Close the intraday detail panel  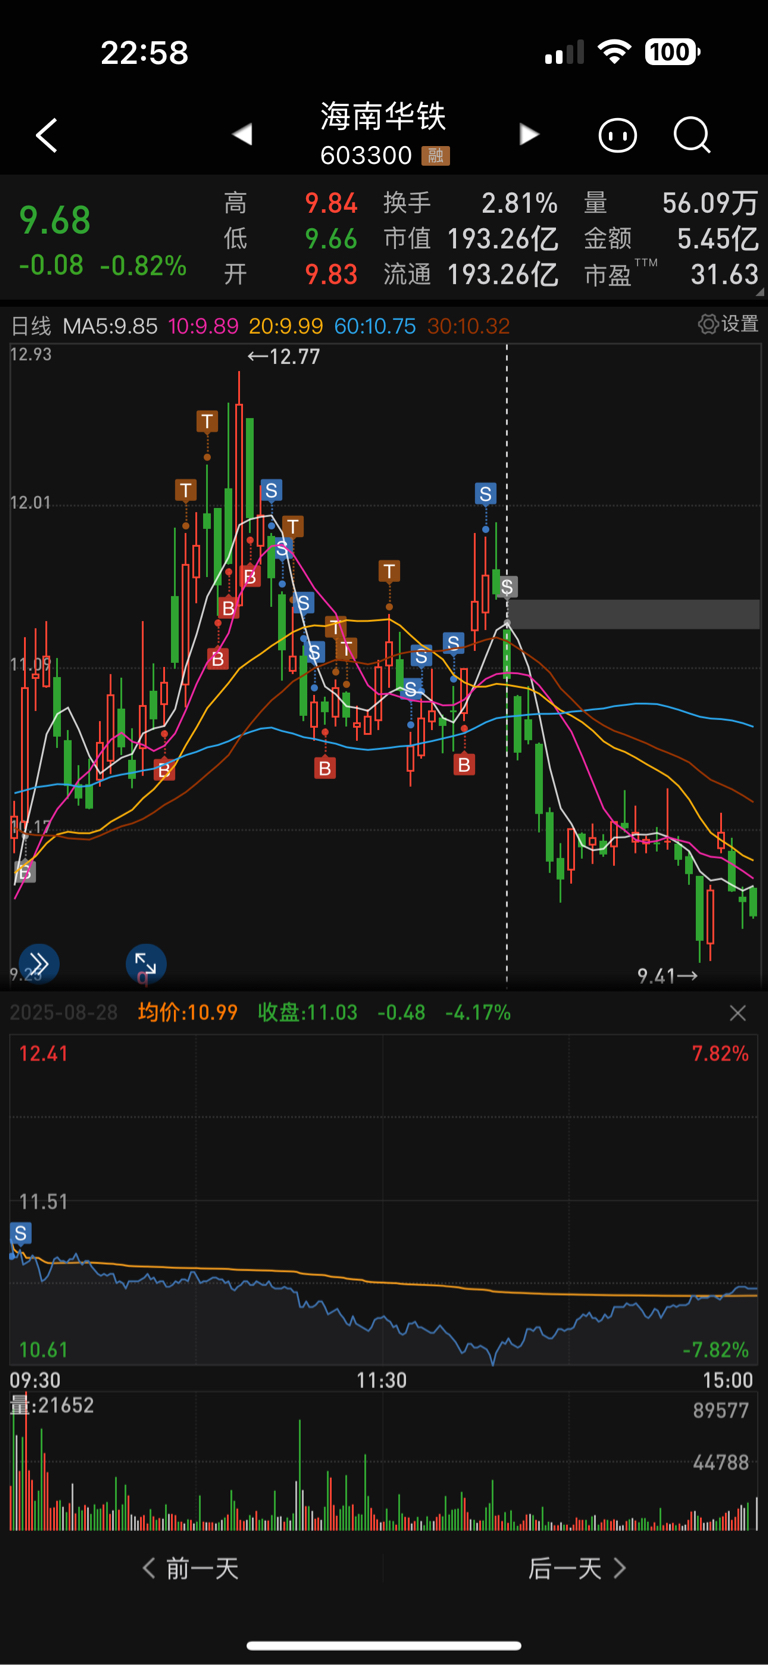point(738,1013)
